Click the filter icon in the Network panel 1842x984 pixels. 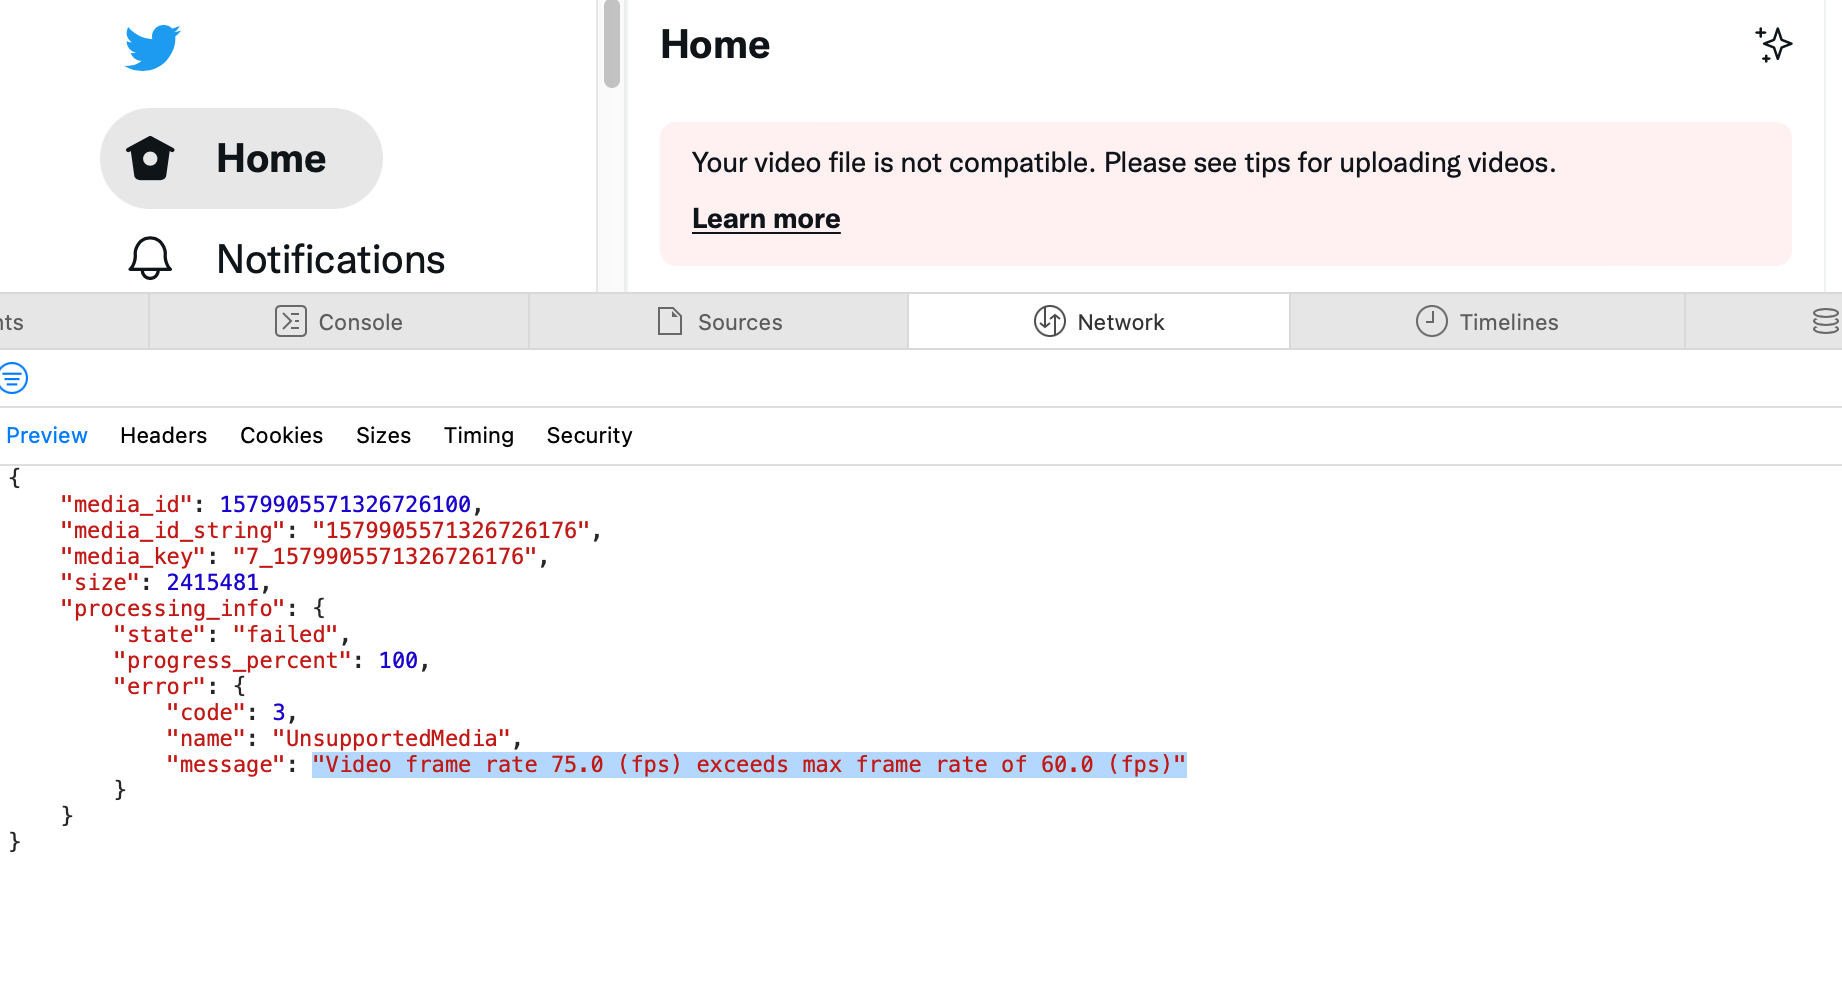[14, 378]
